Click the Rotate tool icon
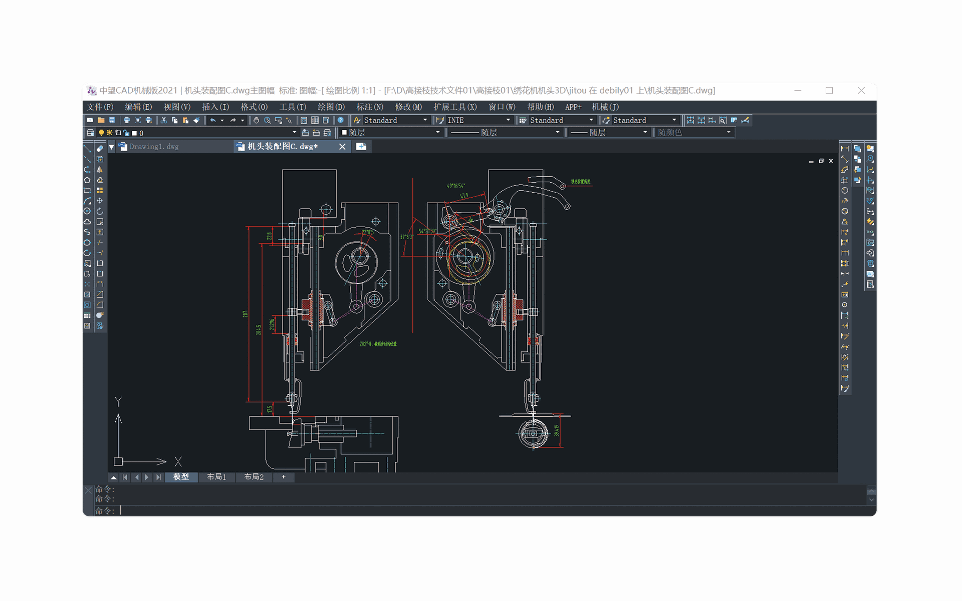This screenshot has width=962, height=601. point(100,211)
